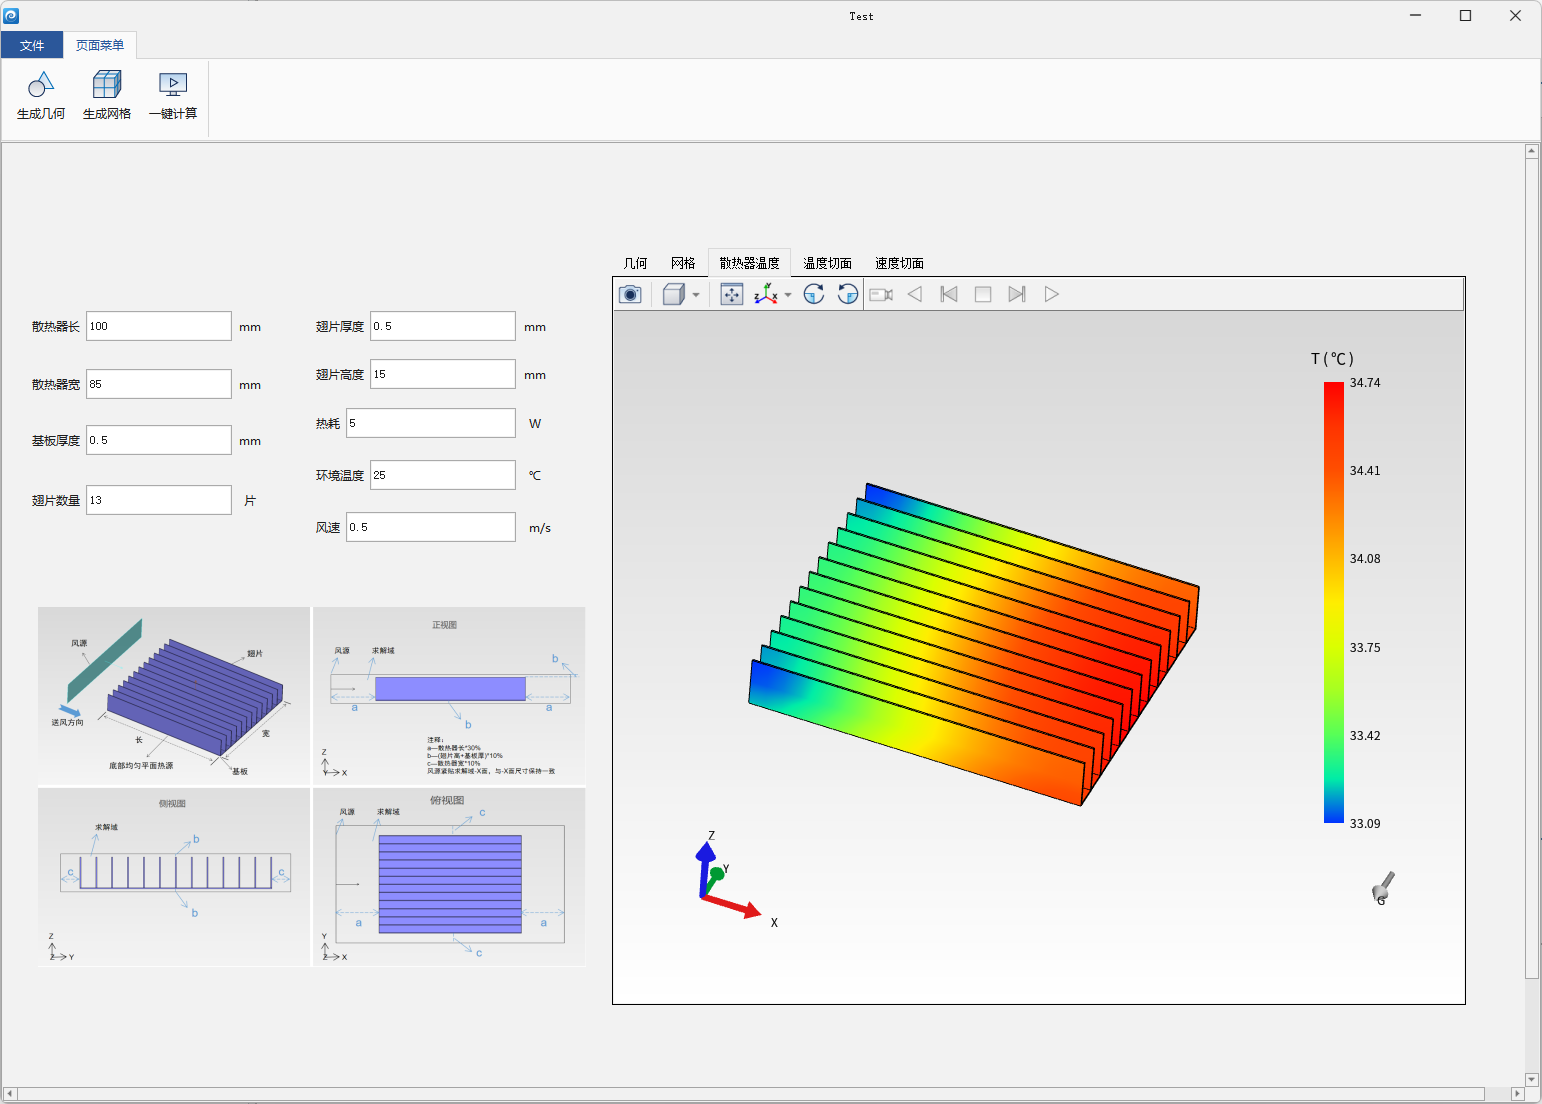Click the 正视图 front view diagram
The image size is (1542, 1104).
click(449, 695)
